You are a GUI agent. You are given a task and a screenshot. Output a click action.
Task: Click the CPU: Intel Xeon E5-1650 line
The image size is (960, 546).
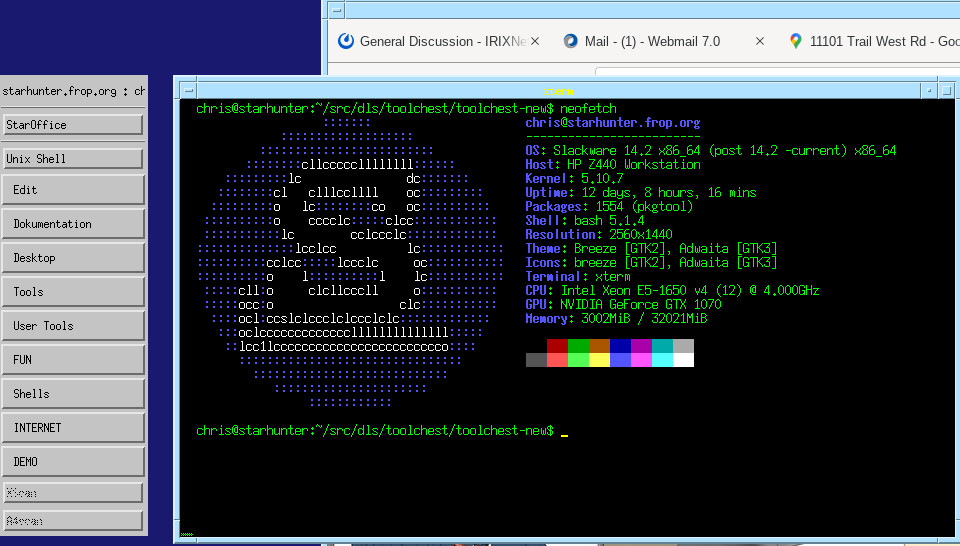(x=672, y=291)
